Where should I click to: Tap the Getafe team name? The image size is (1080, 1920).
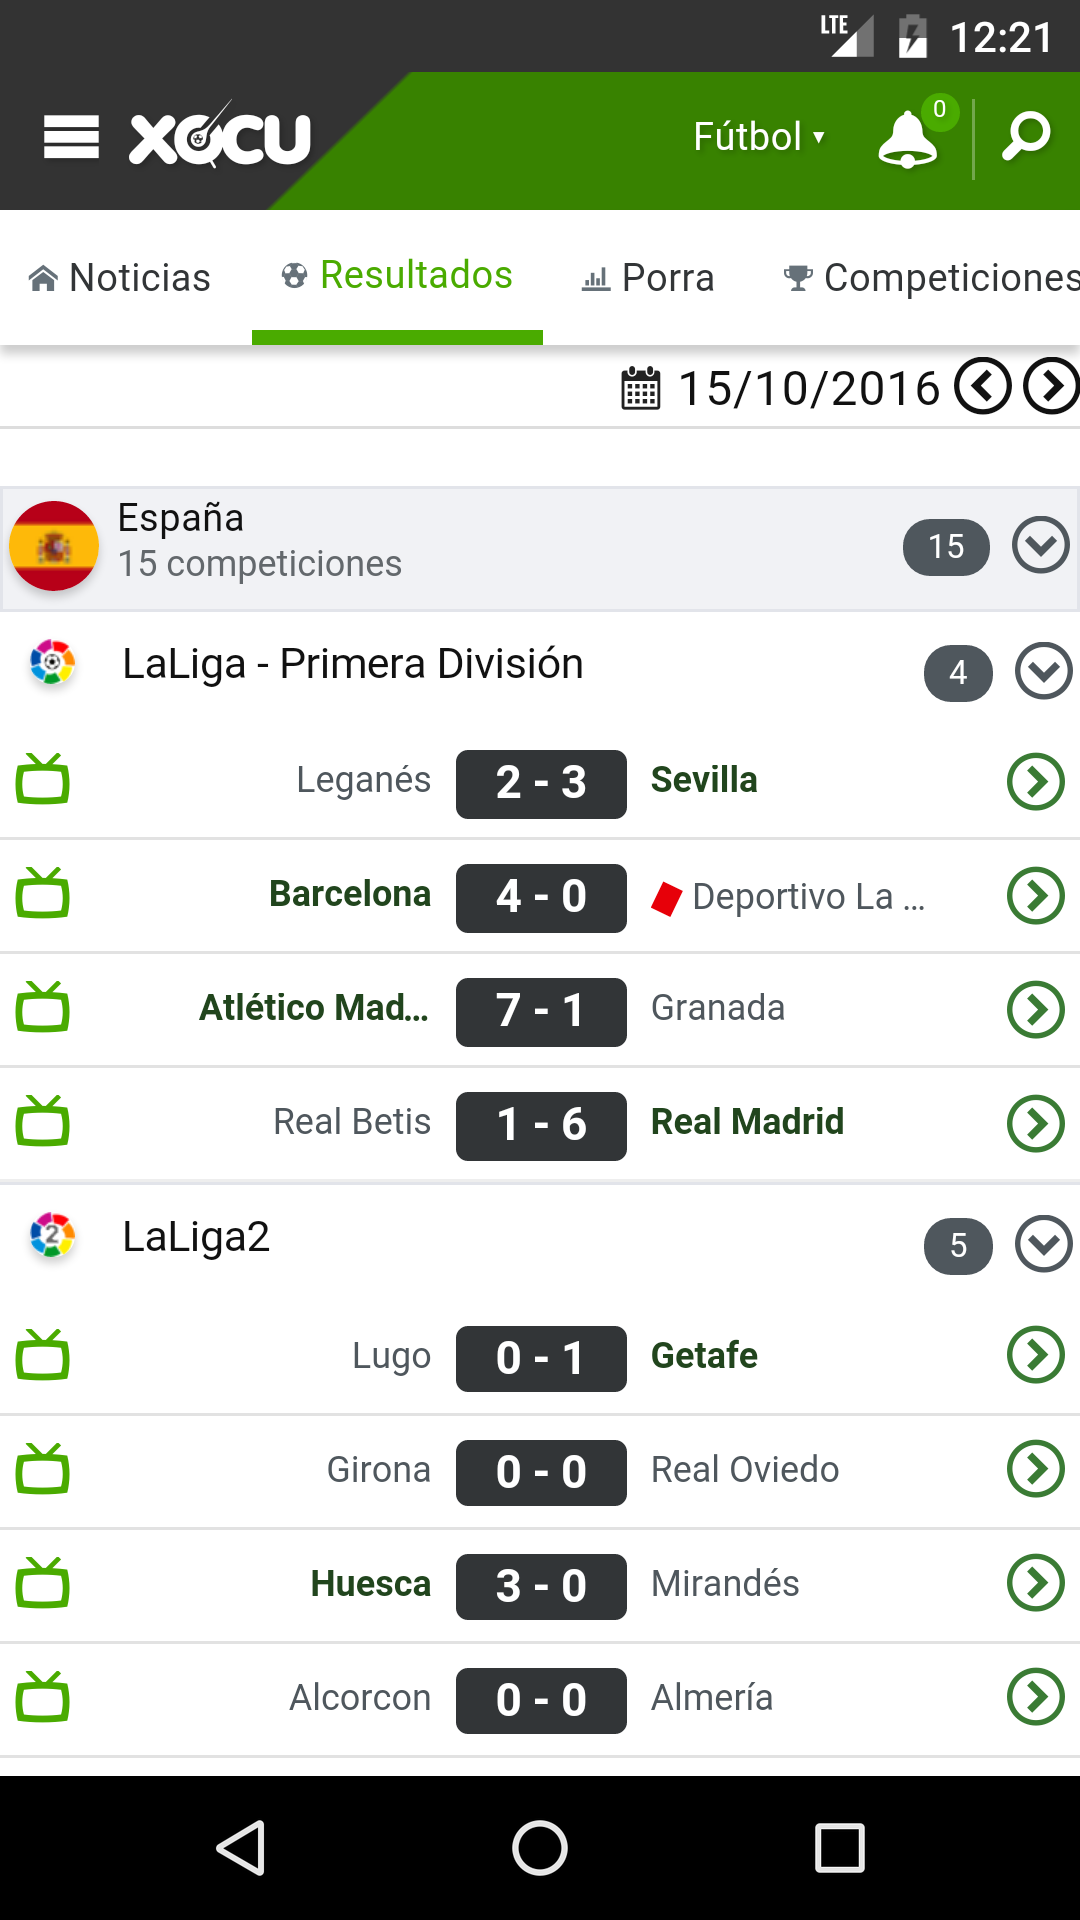[704, 1356]
